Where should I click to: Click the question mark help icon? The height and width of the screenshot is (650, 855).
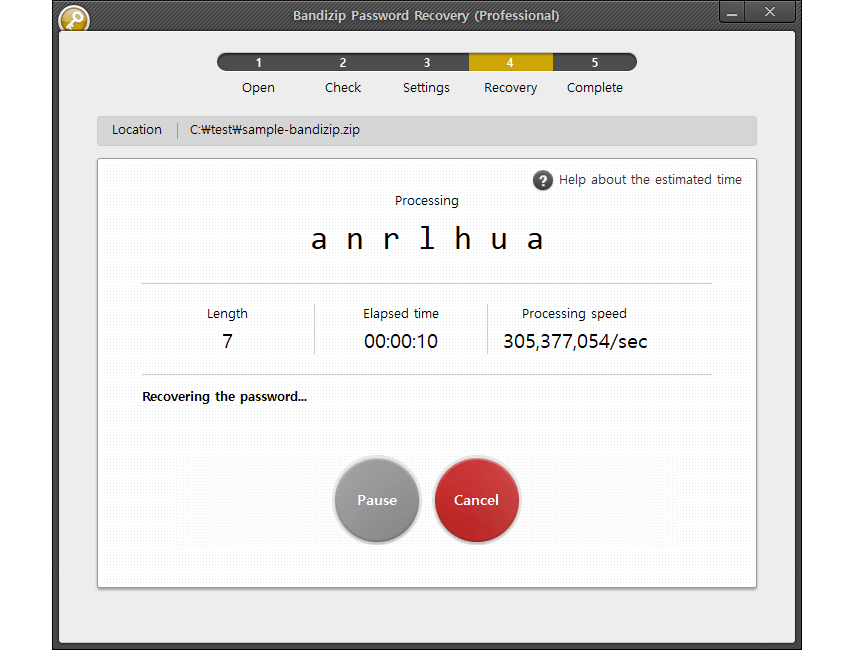pyautogui.click(x=542, y=180)
